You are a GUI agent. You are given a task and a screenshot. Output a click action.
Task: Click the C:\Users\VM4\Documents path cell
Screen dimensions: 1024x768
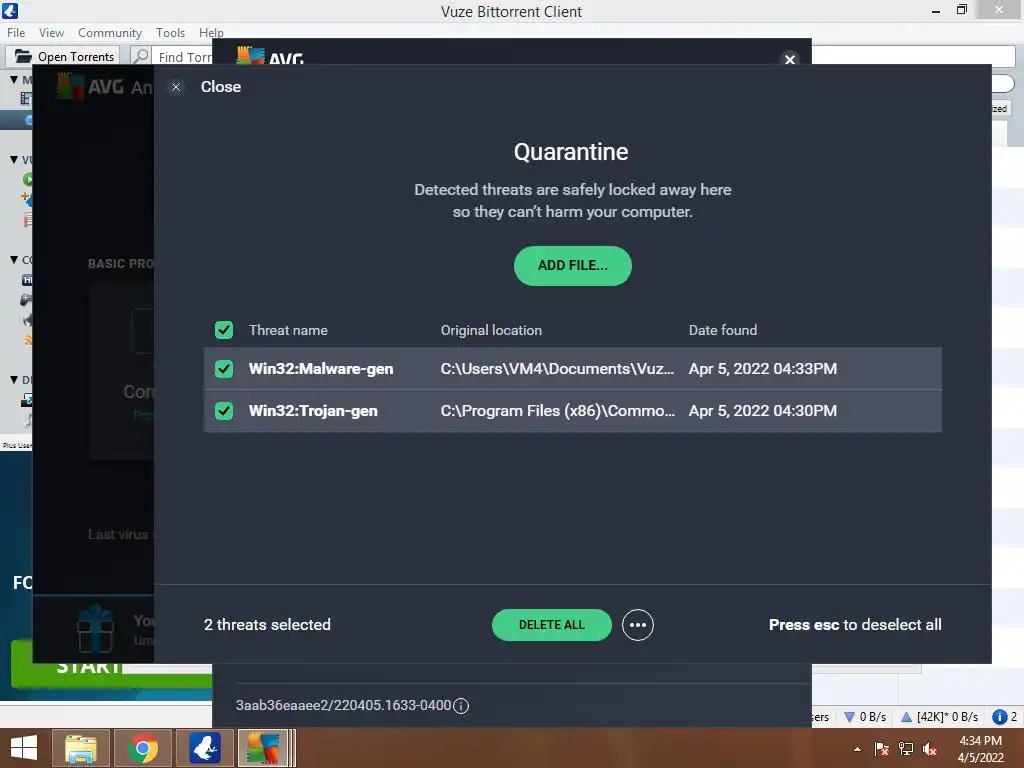coord(557,369)
